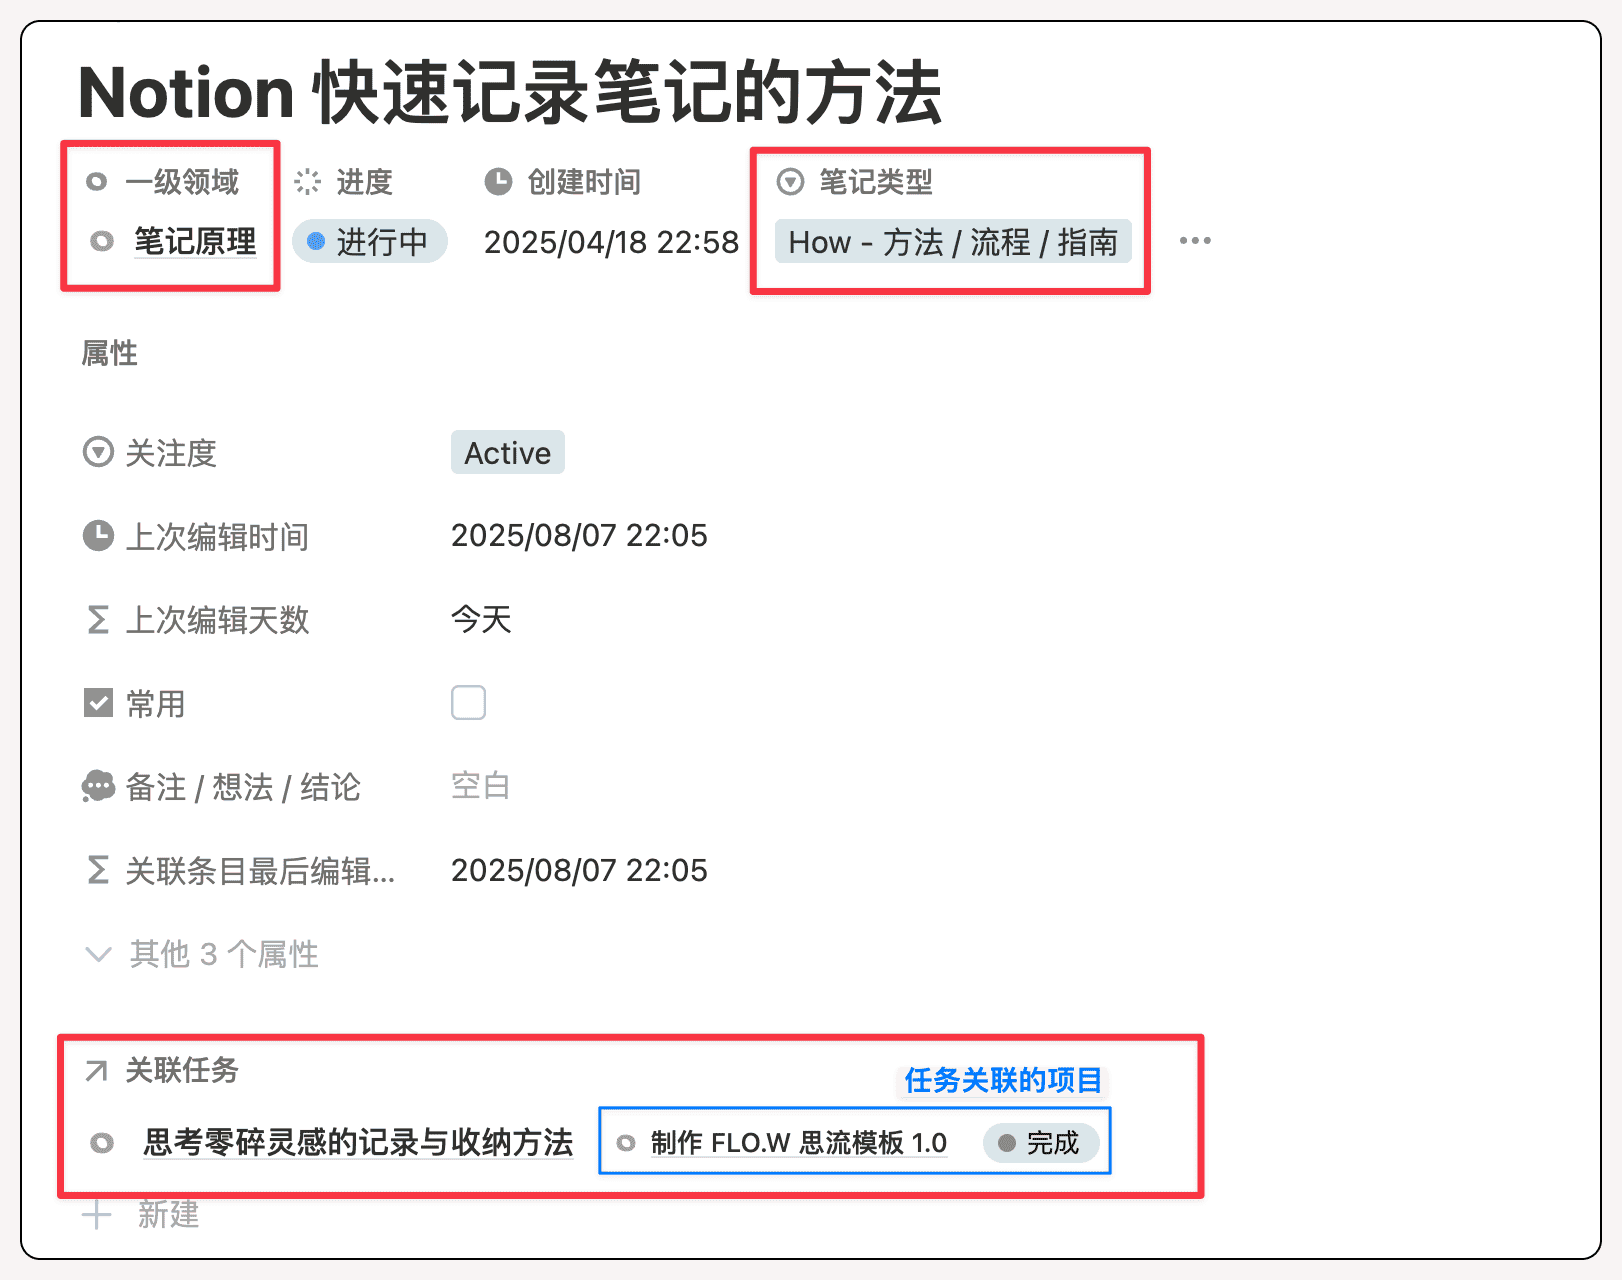Click the plus icon next to 新建

(97, 1215)
